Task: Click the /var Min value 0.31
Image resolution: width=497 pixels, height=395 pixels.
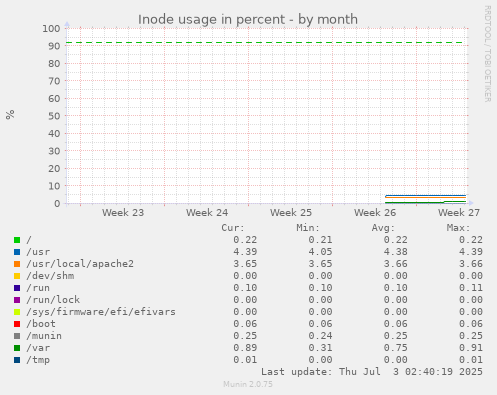Action: pyautogui.click(x=320, y=348)
